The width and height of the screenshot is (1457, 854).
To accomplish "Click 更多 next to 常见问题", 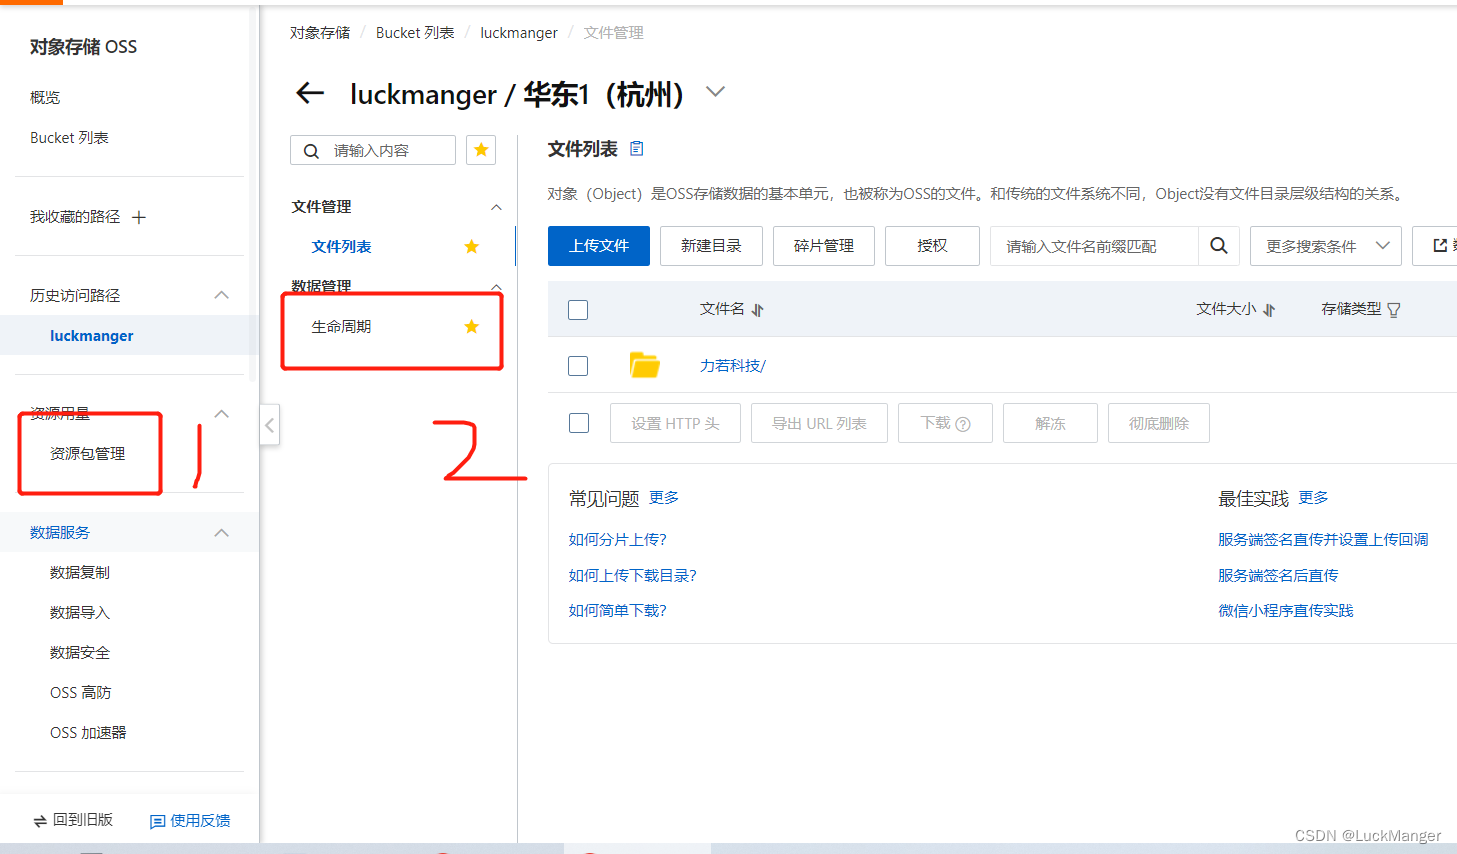I will click(664, 497).
